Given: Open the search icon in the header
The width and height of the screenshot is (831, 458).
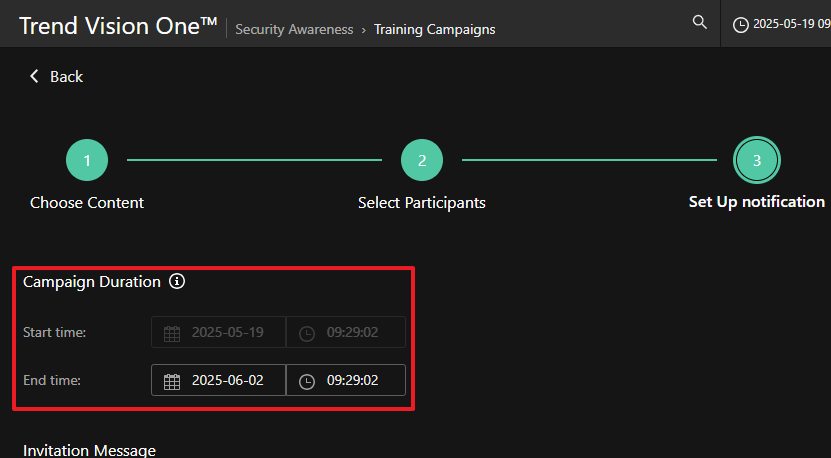Looking at the screenshot, I should point(699,23).
